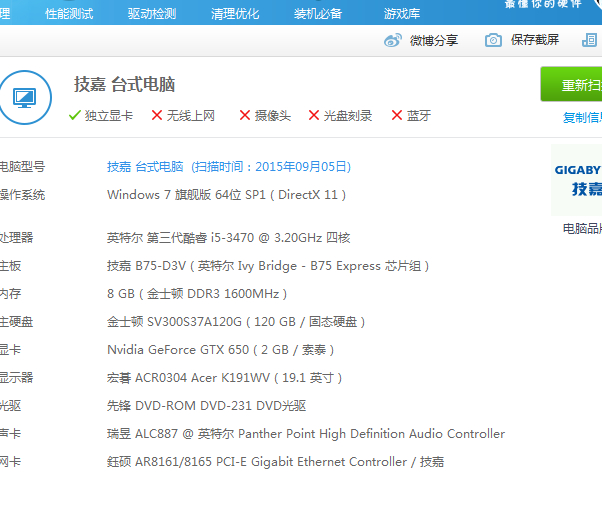Screen dimensions: 602x515
Task: Click the green check for 独立显卡
Action: (x=74, y=115)
